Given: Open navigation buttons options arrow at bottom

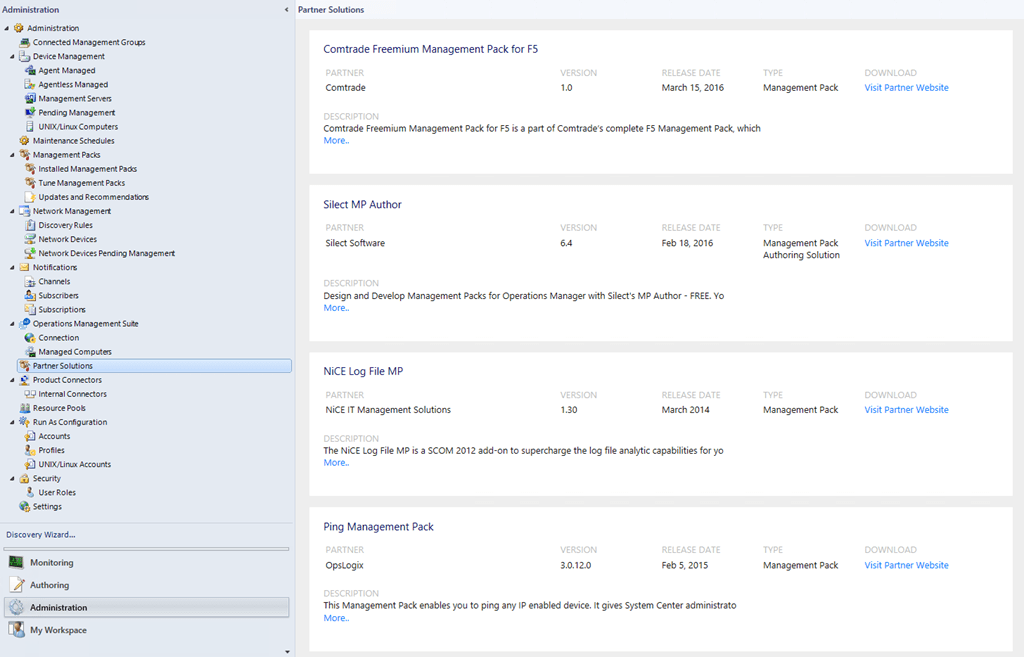Looking at the screenshot, I should click(287, 651).
